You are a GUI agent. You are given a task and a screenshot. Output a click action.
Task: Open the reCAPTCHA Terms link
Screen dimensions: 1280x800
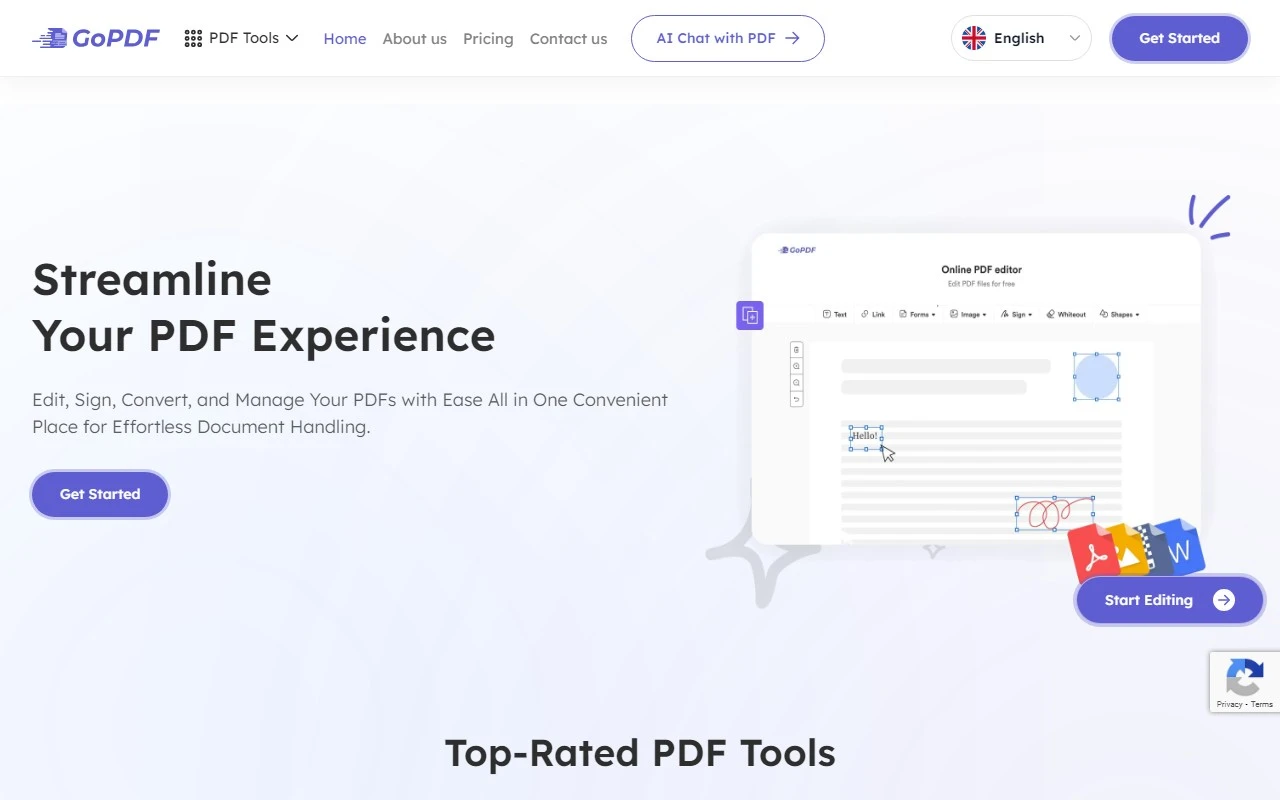(1262, 704)
